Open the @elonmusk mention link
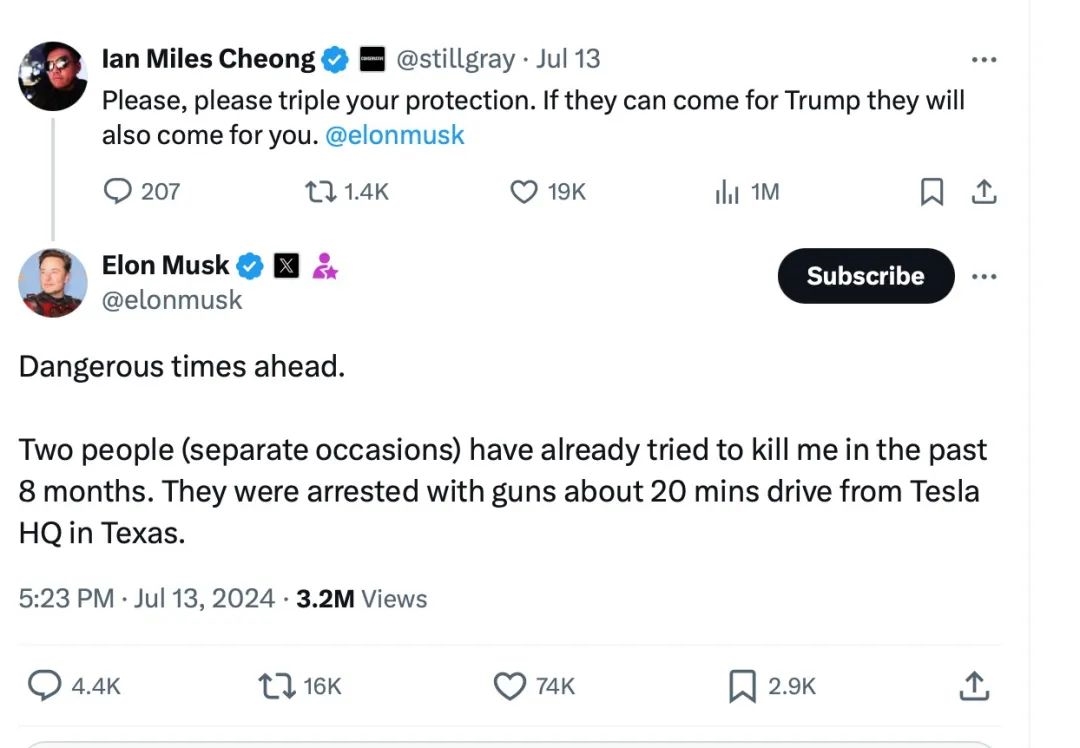Image resolution: width=1080 pixels, height=748 pixels. 395,135
